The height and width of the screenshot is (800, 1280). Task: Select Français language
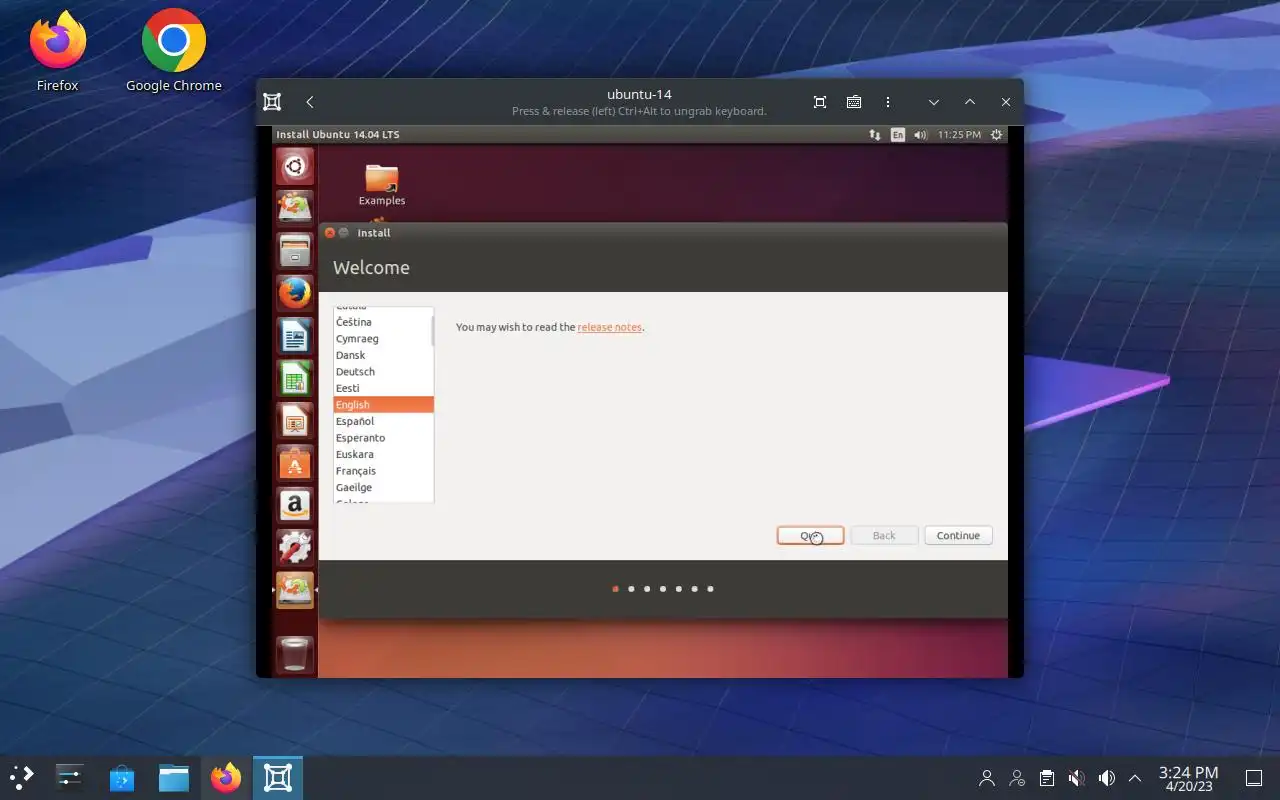point(383,471)
